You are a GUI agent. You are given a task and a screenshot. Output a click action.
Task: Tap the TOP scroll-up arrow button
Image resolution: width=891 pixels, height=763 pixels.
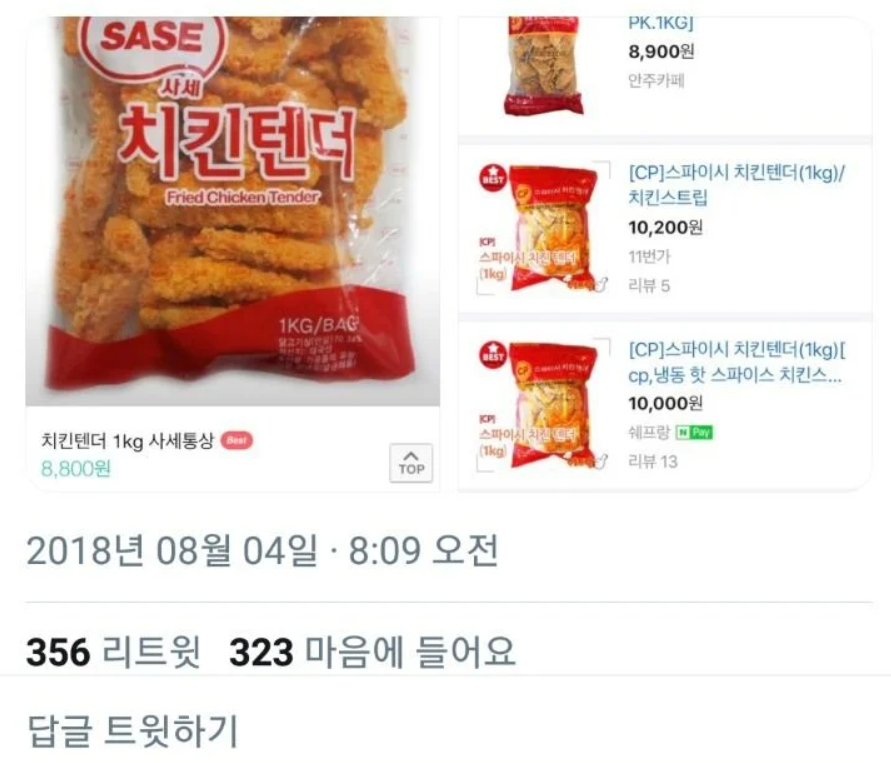coord(411,463)
